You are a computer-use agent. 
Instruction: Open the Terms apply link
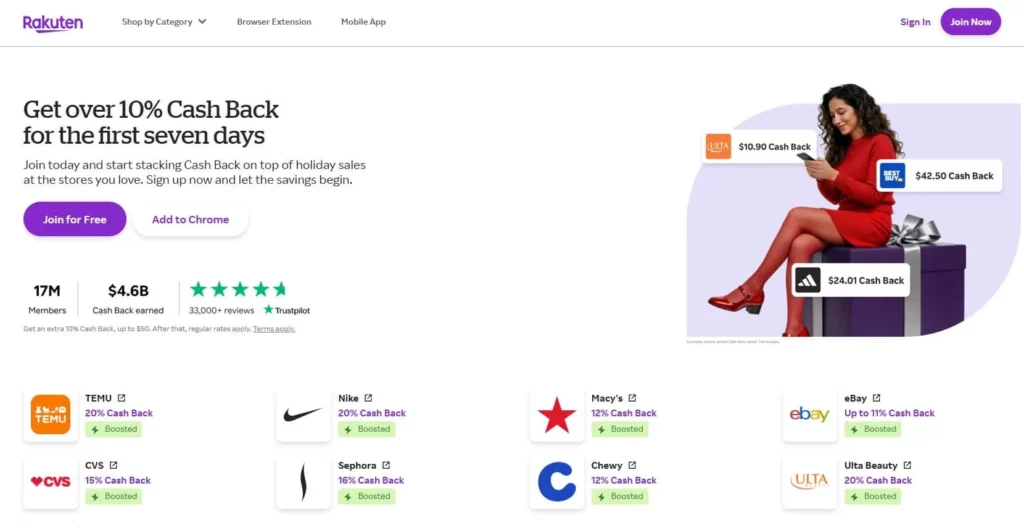tap(274, 329)
